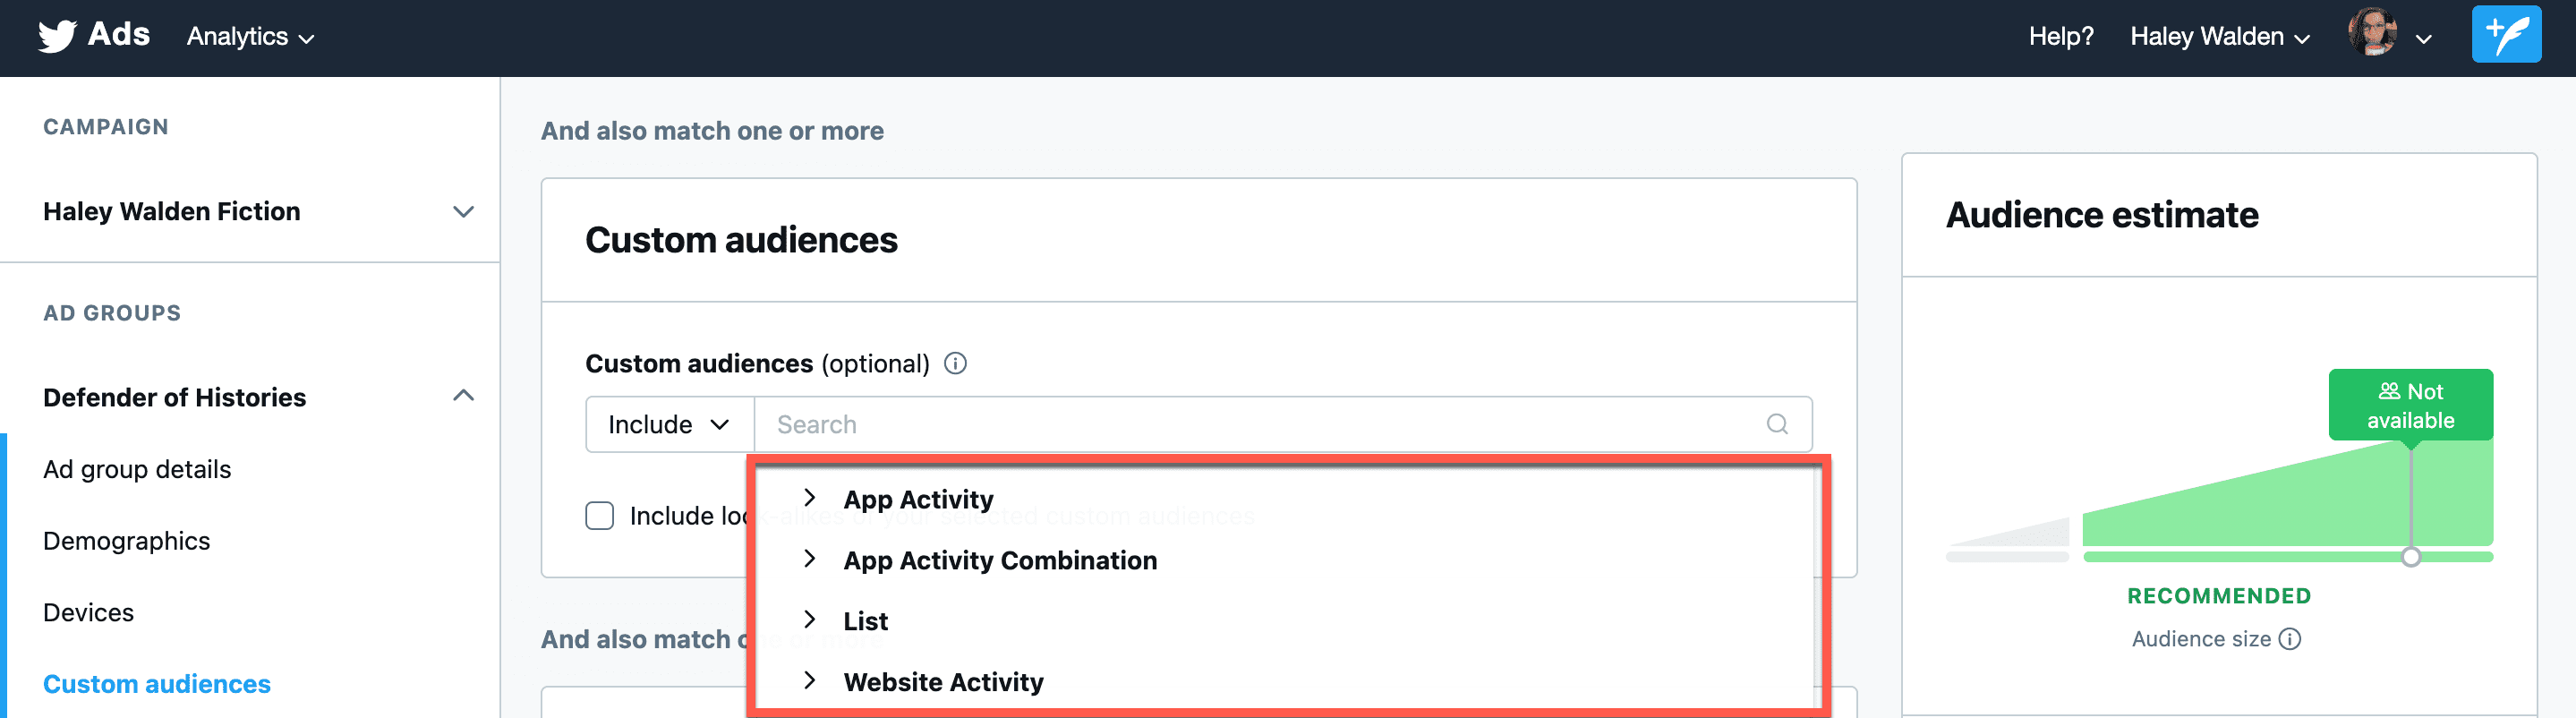
Task: Open the Analytics dropdown menu
Action: pyautogui.click(x=250, y=37)
